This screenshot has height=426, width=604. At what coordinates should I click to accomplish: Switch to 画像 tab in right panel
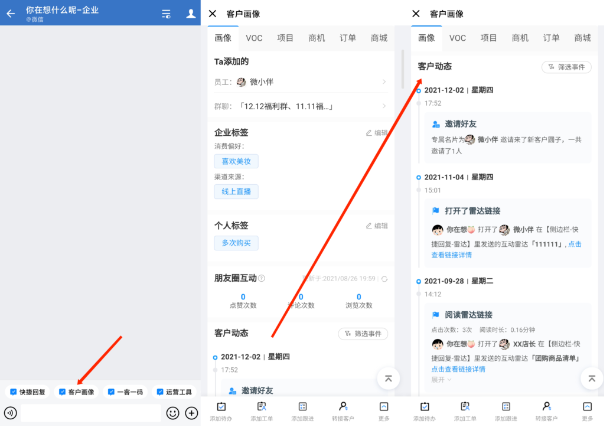click(426, 38)
